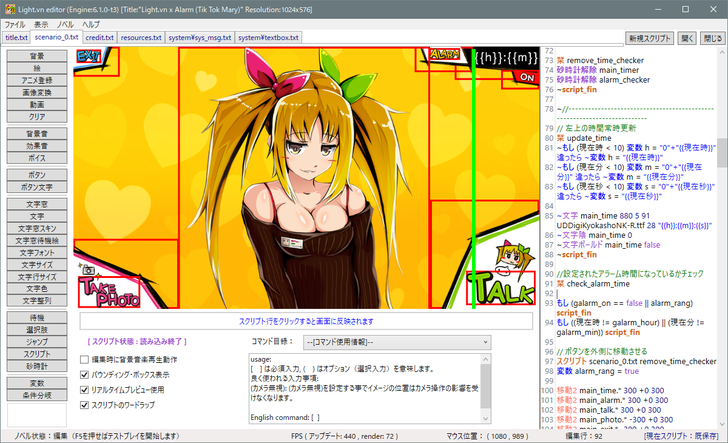
Task: Click the 文字サイズ command button
Action: (37, 265)
